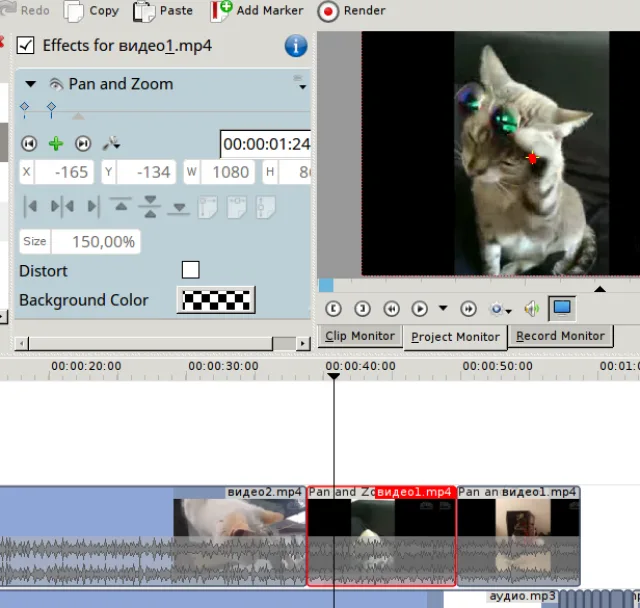The width and height of the screenshot is (640, 608).
Task: Select the second keyframe diamond
Action: click(51, 107)
